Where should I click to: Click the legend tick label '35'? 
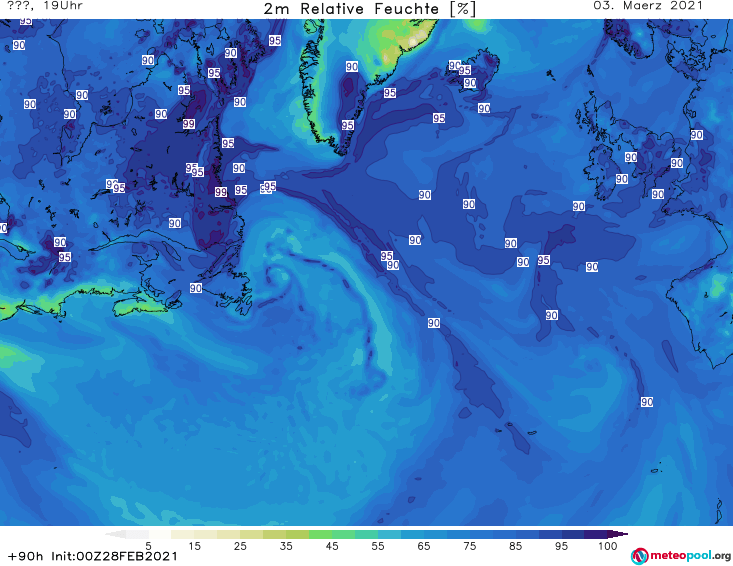[286, 546]
